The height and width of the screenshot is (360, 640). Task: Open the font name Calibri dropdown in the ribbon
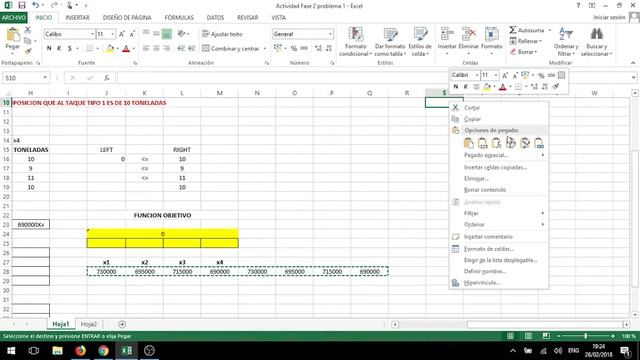point(93,34)
